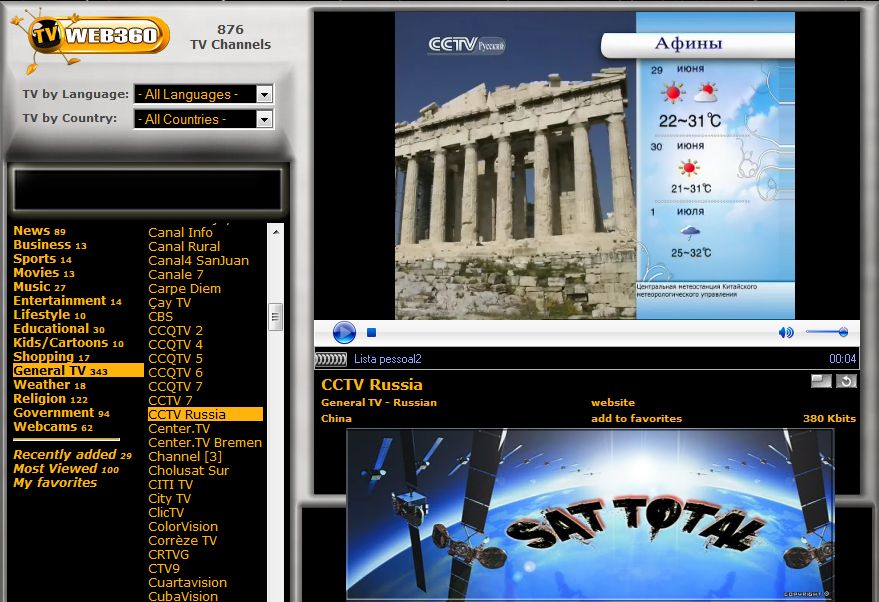Select CCTV Russia channel in list
This screenshot has width=879, height=602.
point(205,414)
